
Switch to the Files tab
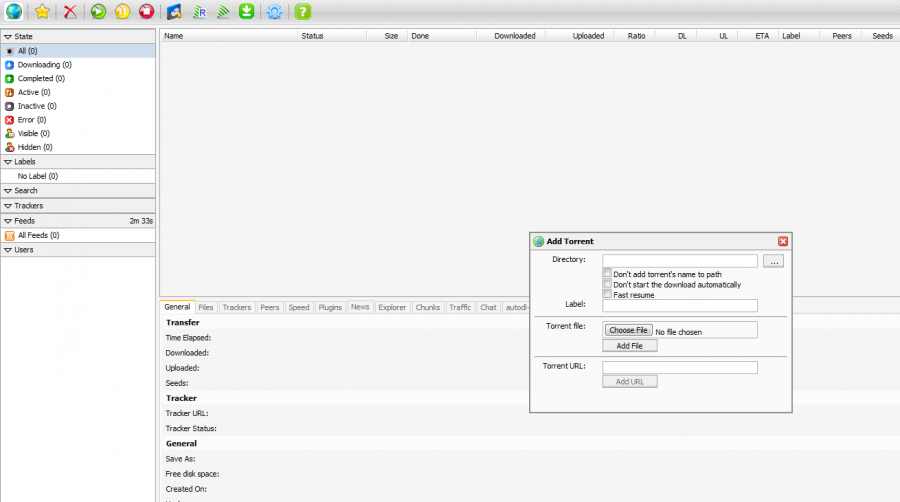click(205, 307)
